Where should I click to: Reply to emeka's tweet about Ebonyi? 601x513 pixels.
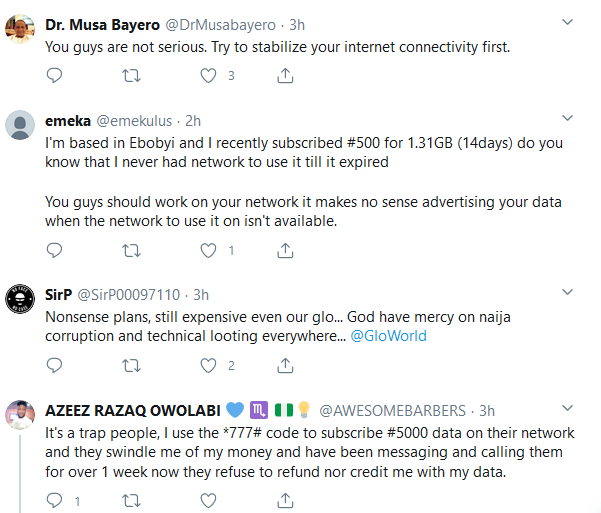coord(55,250)
